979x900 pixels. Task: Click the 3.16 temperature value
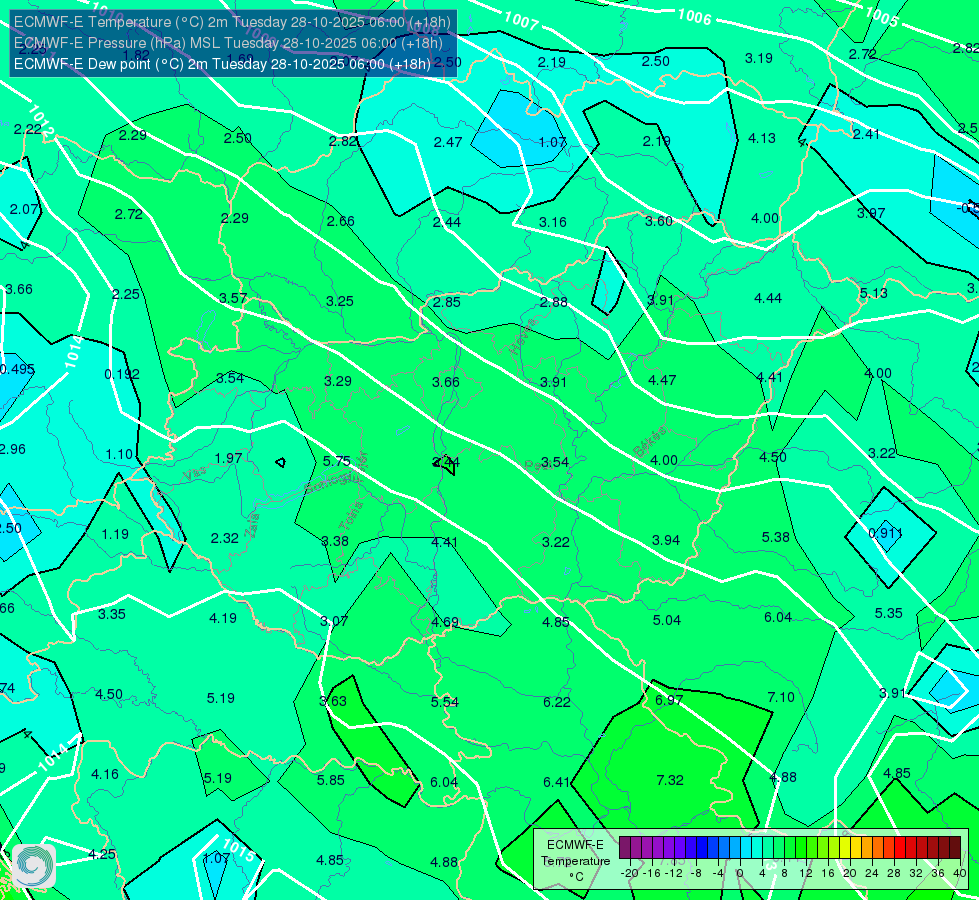(x=553, y=222)
